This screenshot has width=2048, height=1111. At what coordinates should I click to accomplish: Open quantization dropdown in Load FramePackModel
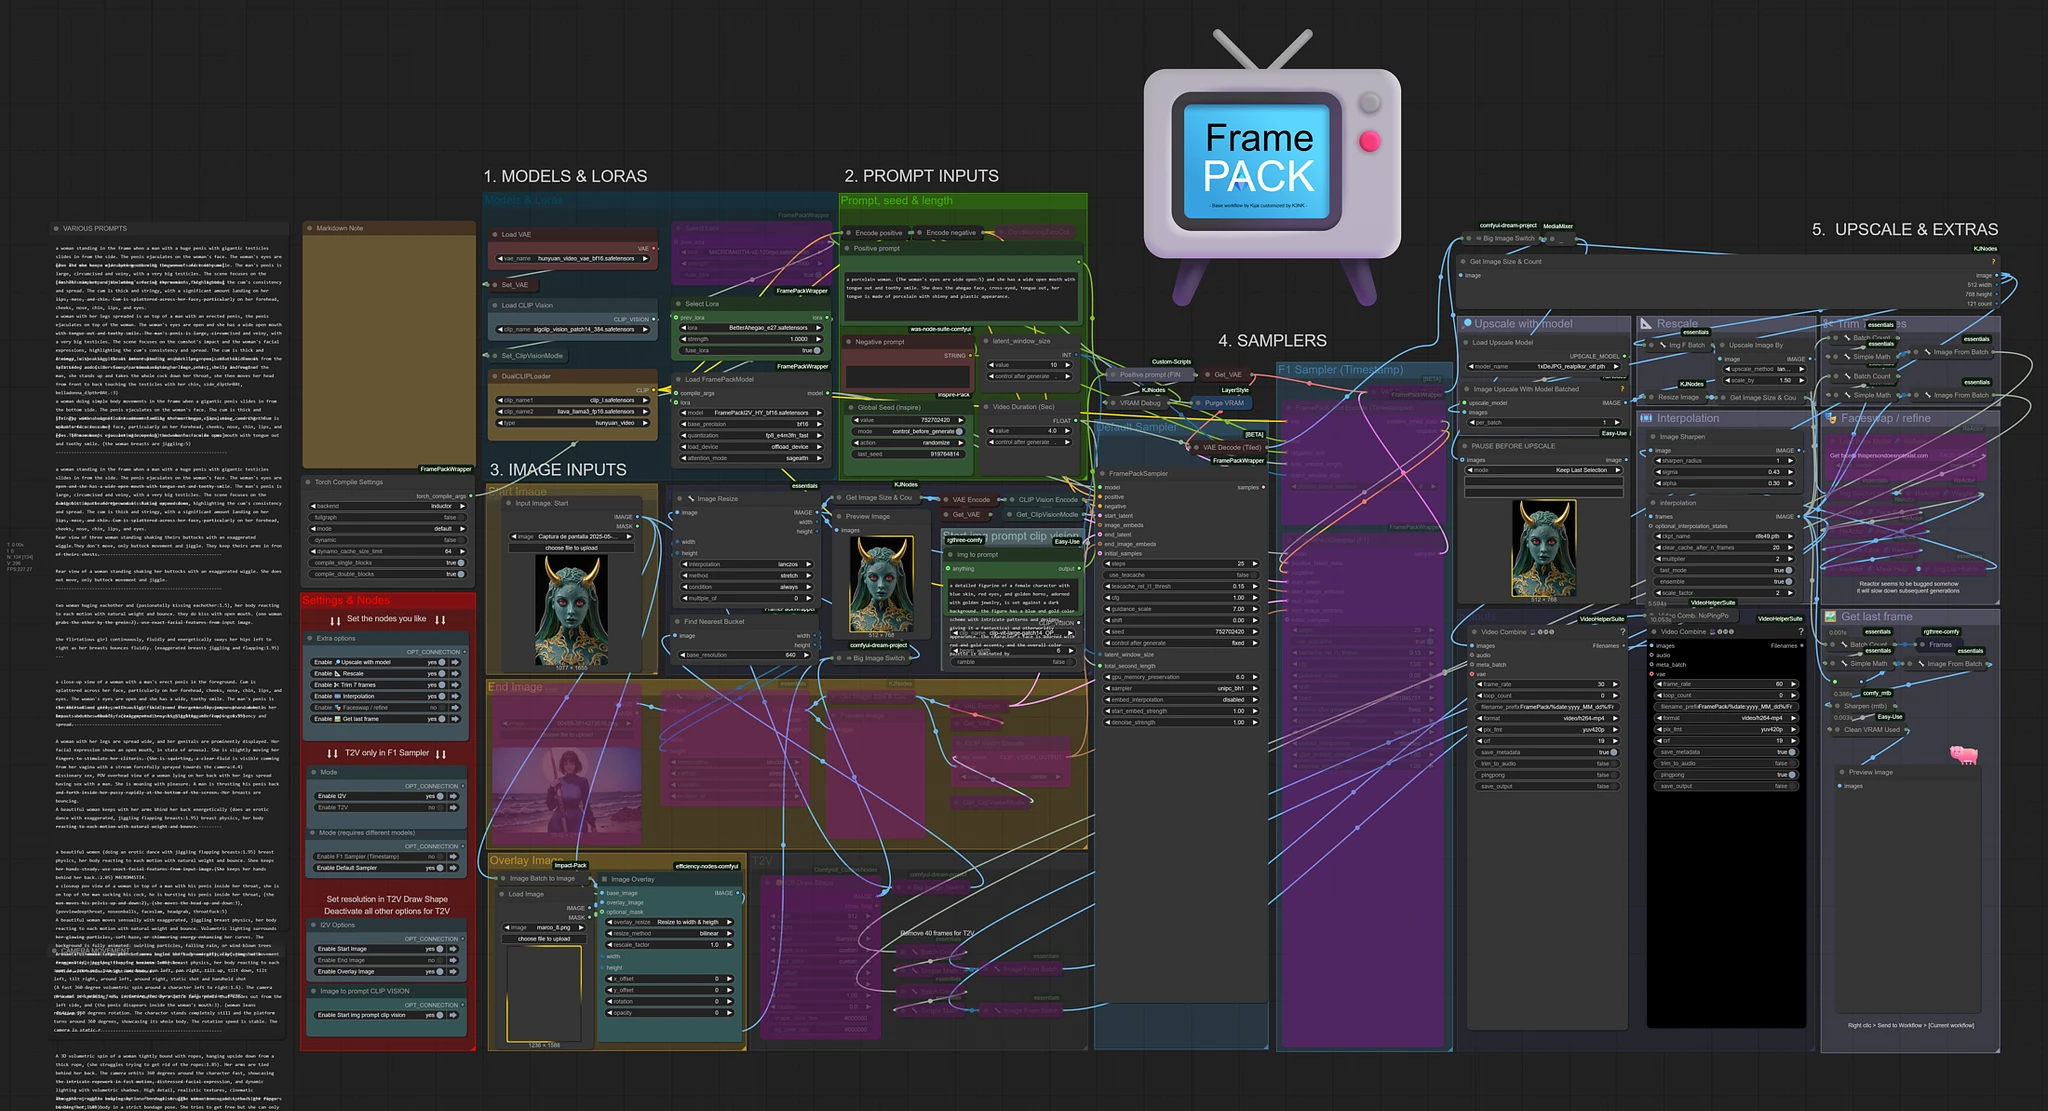pos(752,436)
